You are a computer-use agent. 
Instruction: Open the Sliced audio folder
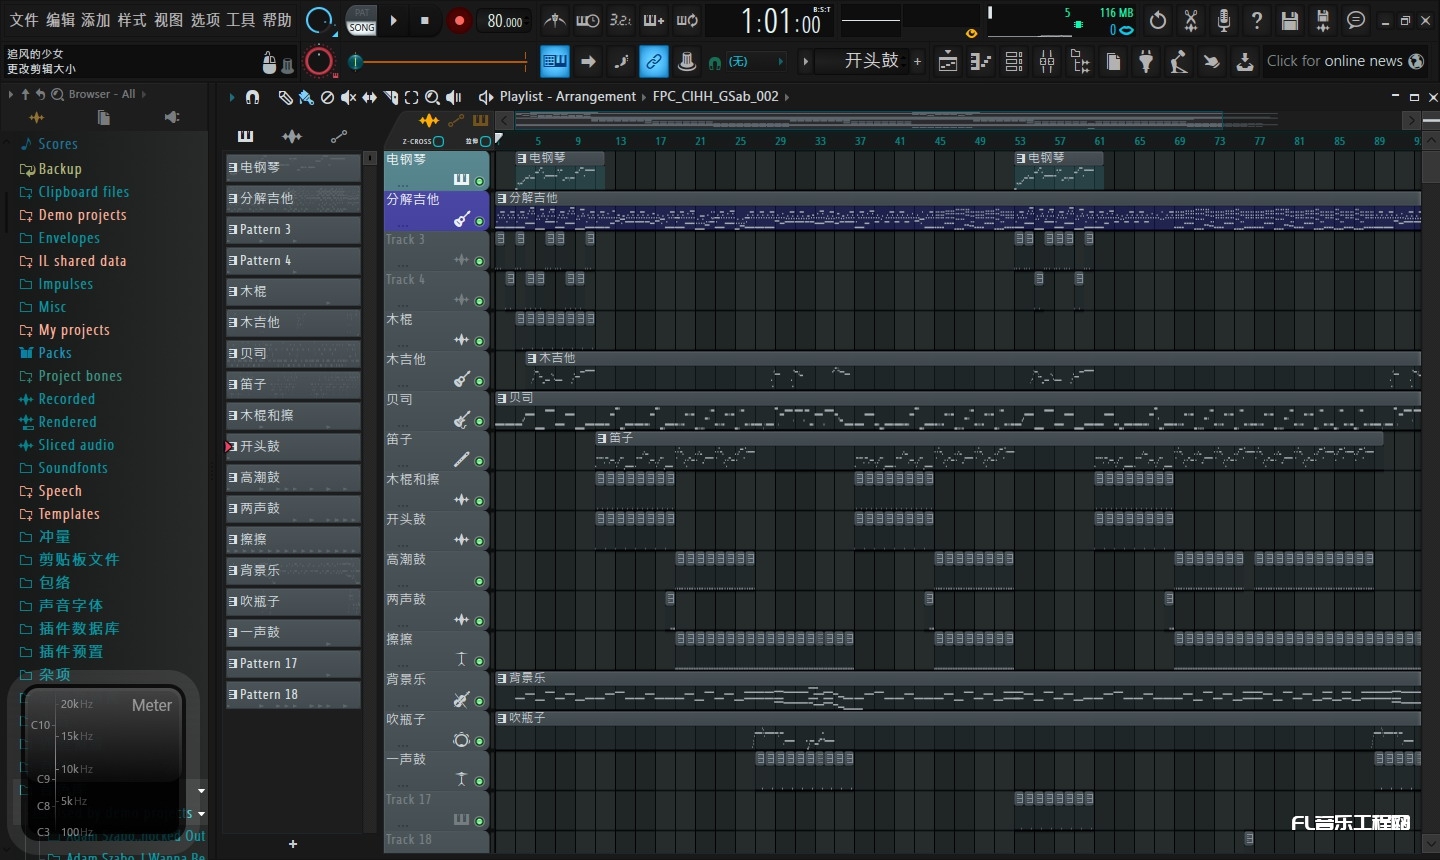(x=76, y=445)
